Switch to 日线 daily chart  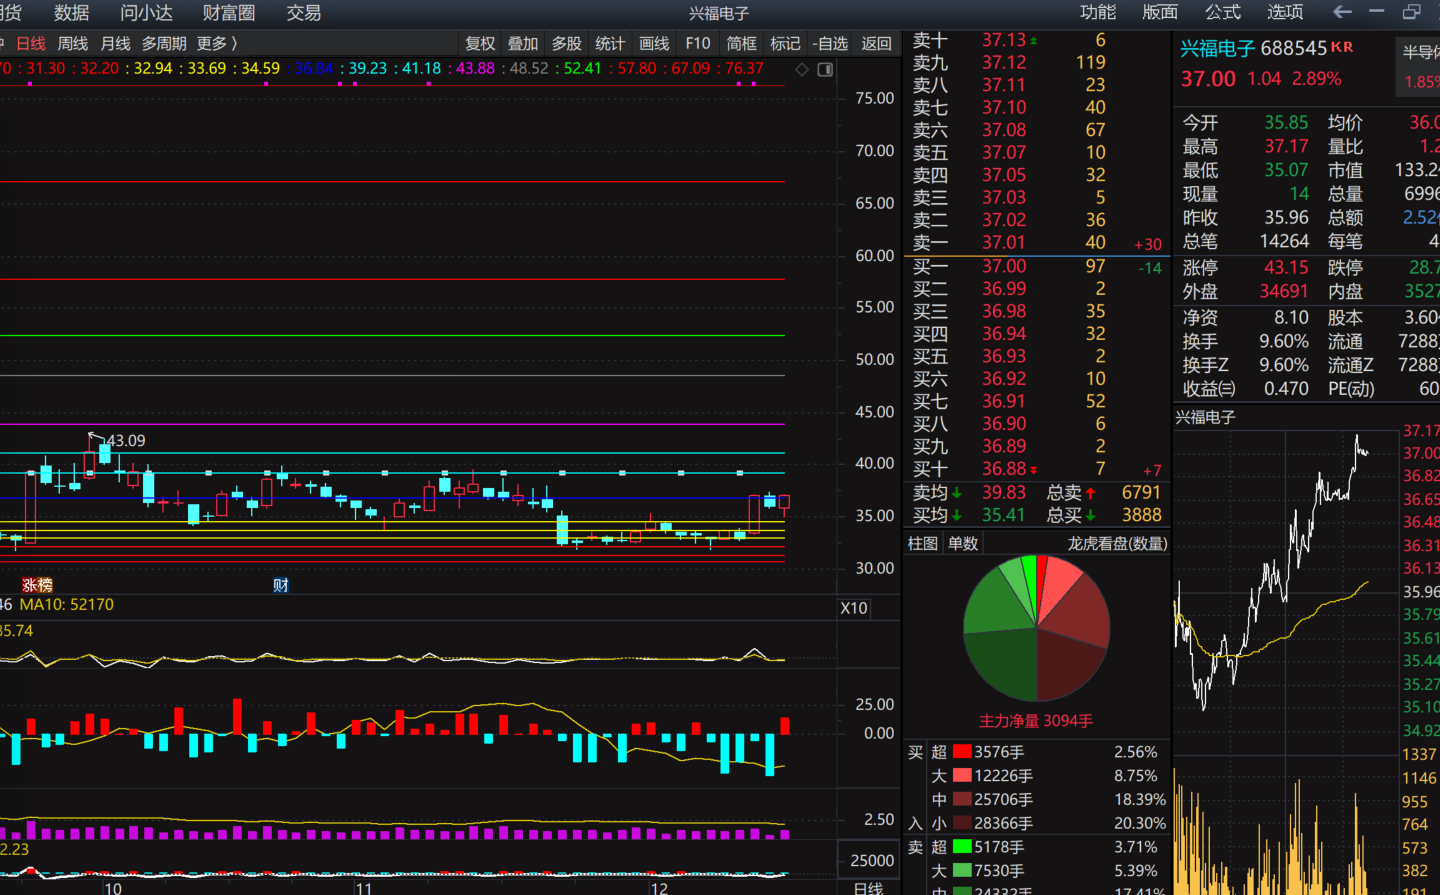[31, 44]
